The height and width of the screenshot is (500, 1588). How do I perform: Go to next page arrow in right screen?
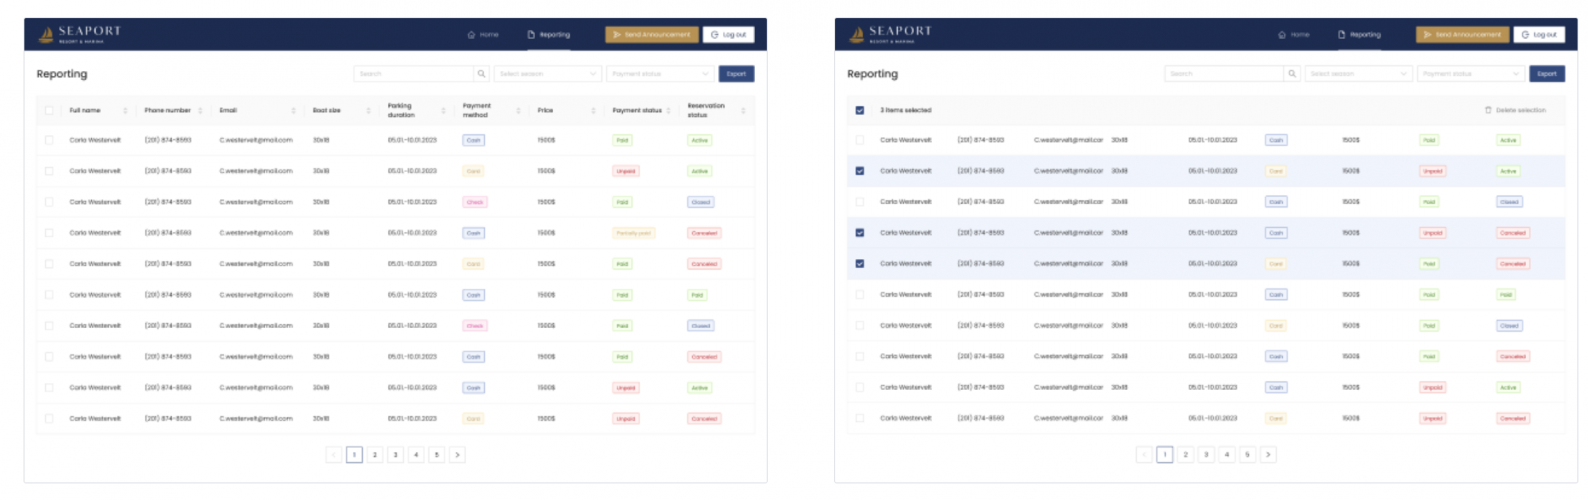[x=1268, y=455]
